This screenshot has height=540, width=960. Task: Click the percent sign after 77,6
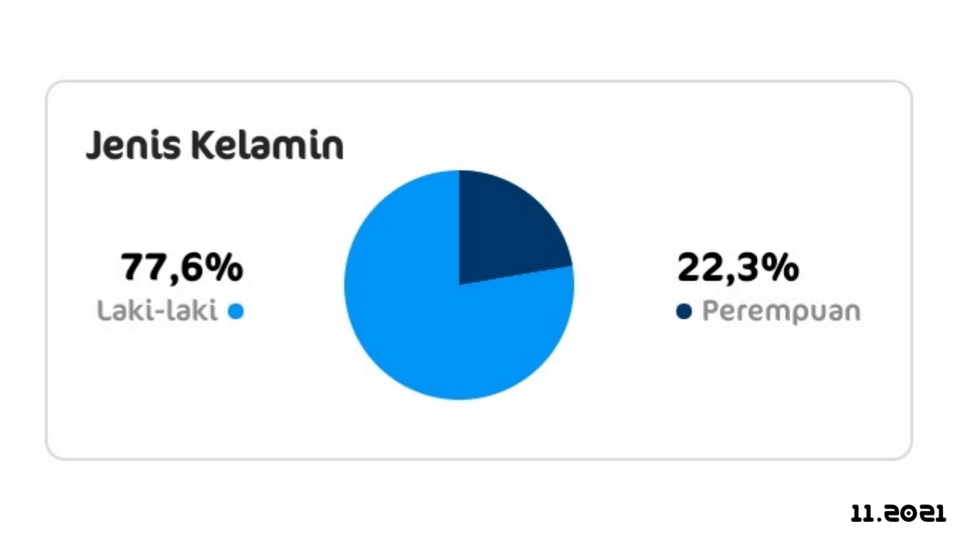coord(224,268)
